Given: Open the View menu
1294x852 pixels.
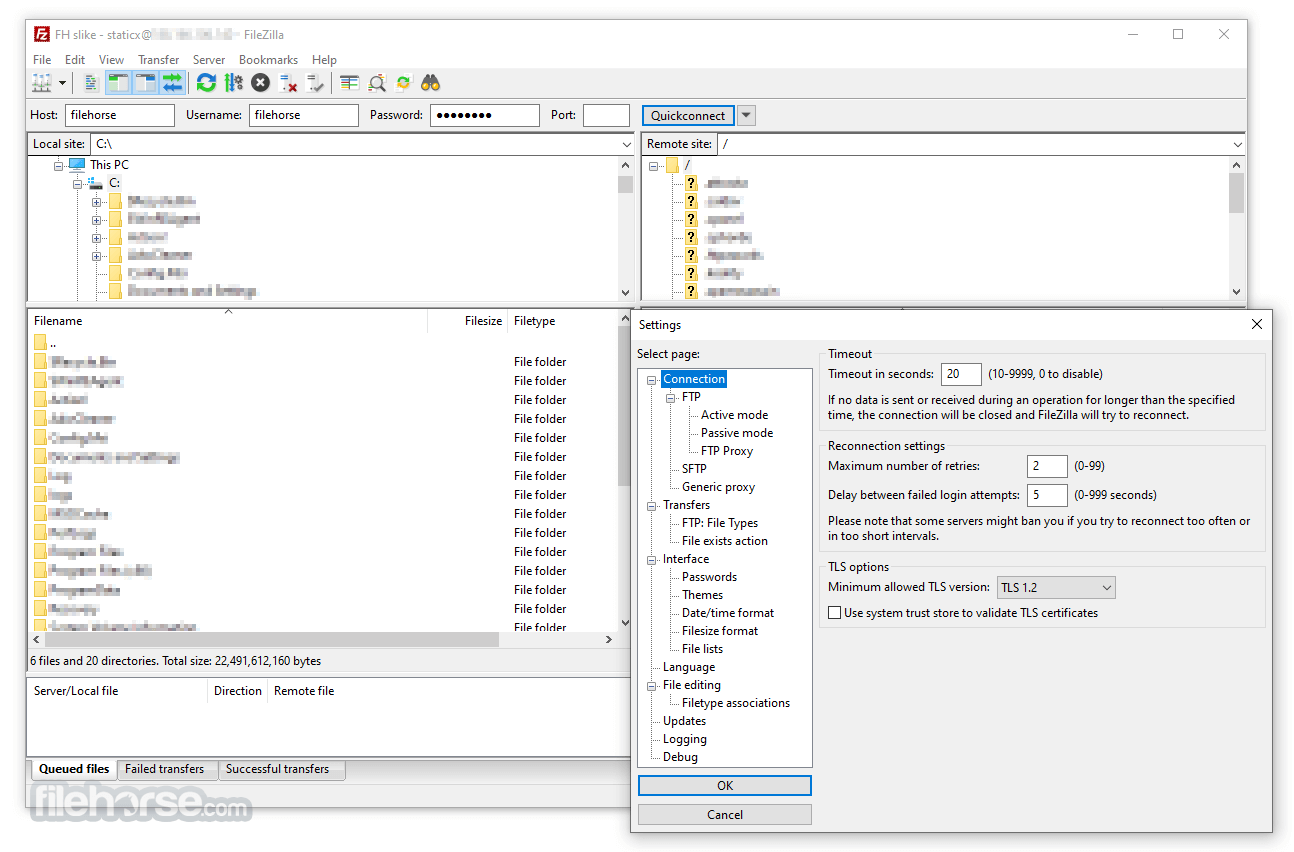Looking at the screenshot, I should (x=112, y=60).
